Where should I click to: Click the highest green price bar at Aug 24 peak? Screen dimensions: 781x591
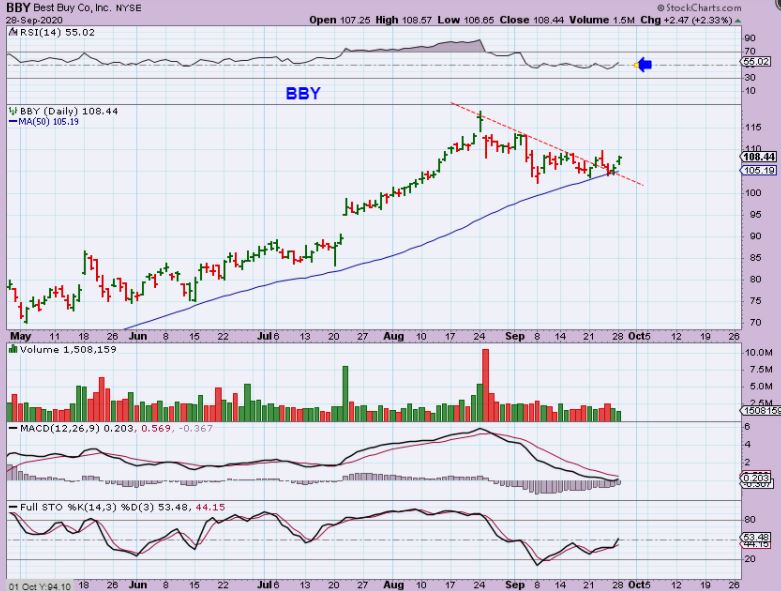point(480,121)
